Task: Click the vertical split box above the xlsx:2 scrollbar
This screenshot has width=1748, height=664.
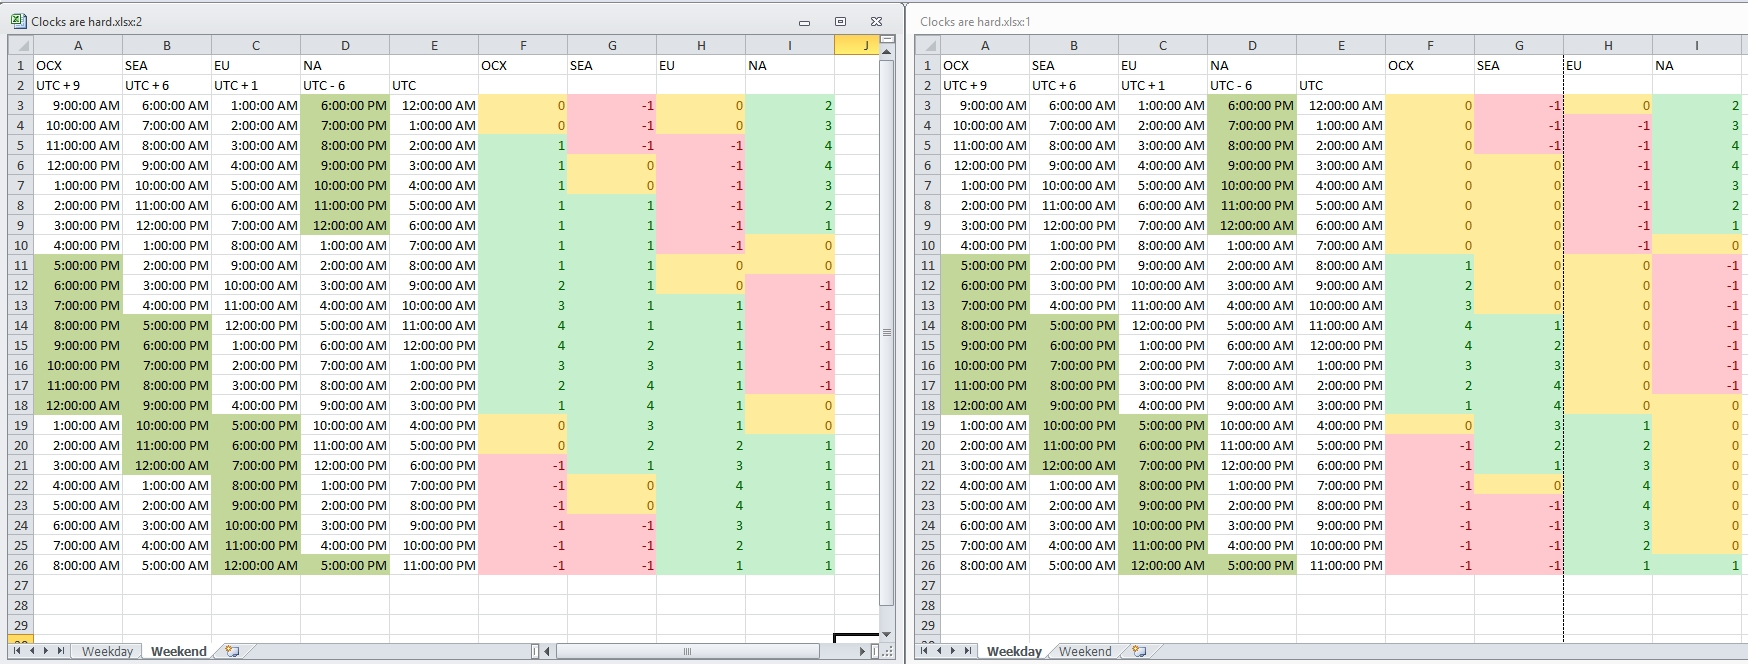Action: [886, 40]
